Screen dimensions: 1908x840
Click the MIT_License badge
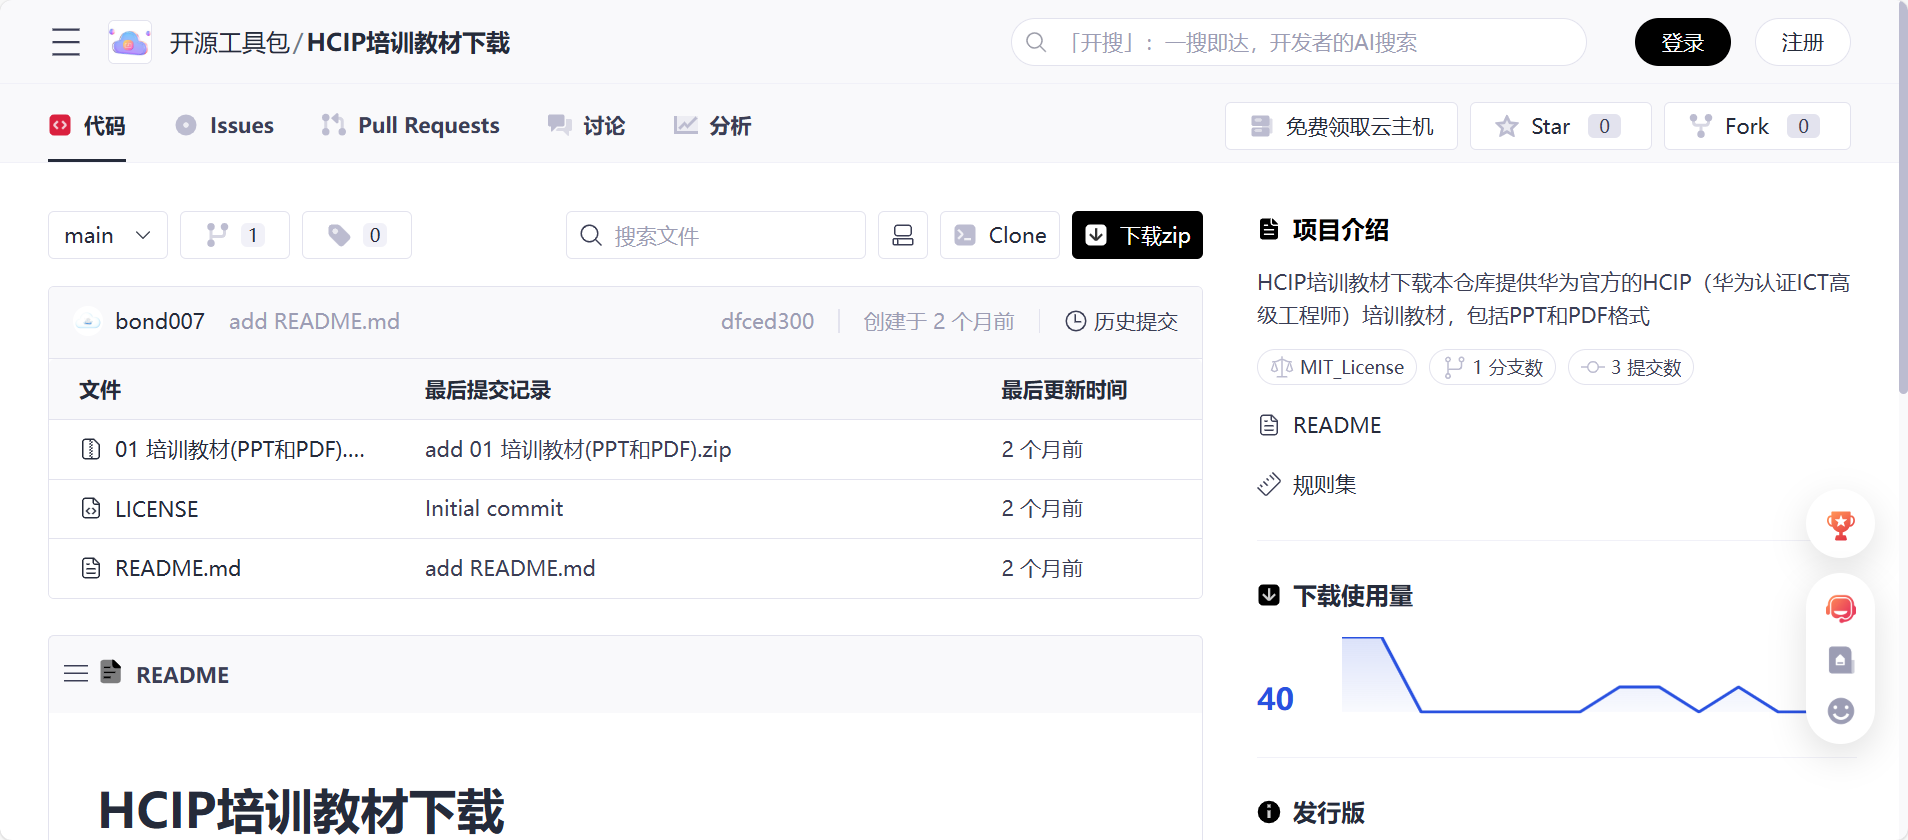point(1337,367)
